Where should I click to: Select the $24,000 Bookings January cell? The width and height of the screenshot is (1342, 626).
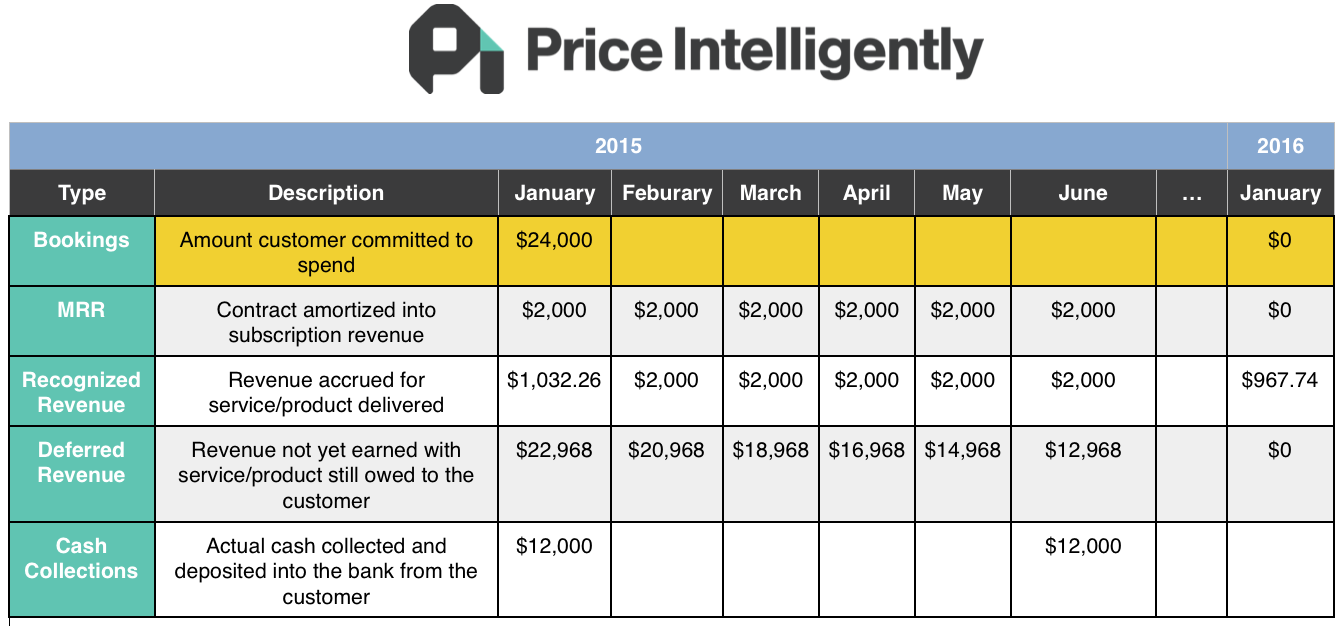pyautogui.click(x=555, y=251)
